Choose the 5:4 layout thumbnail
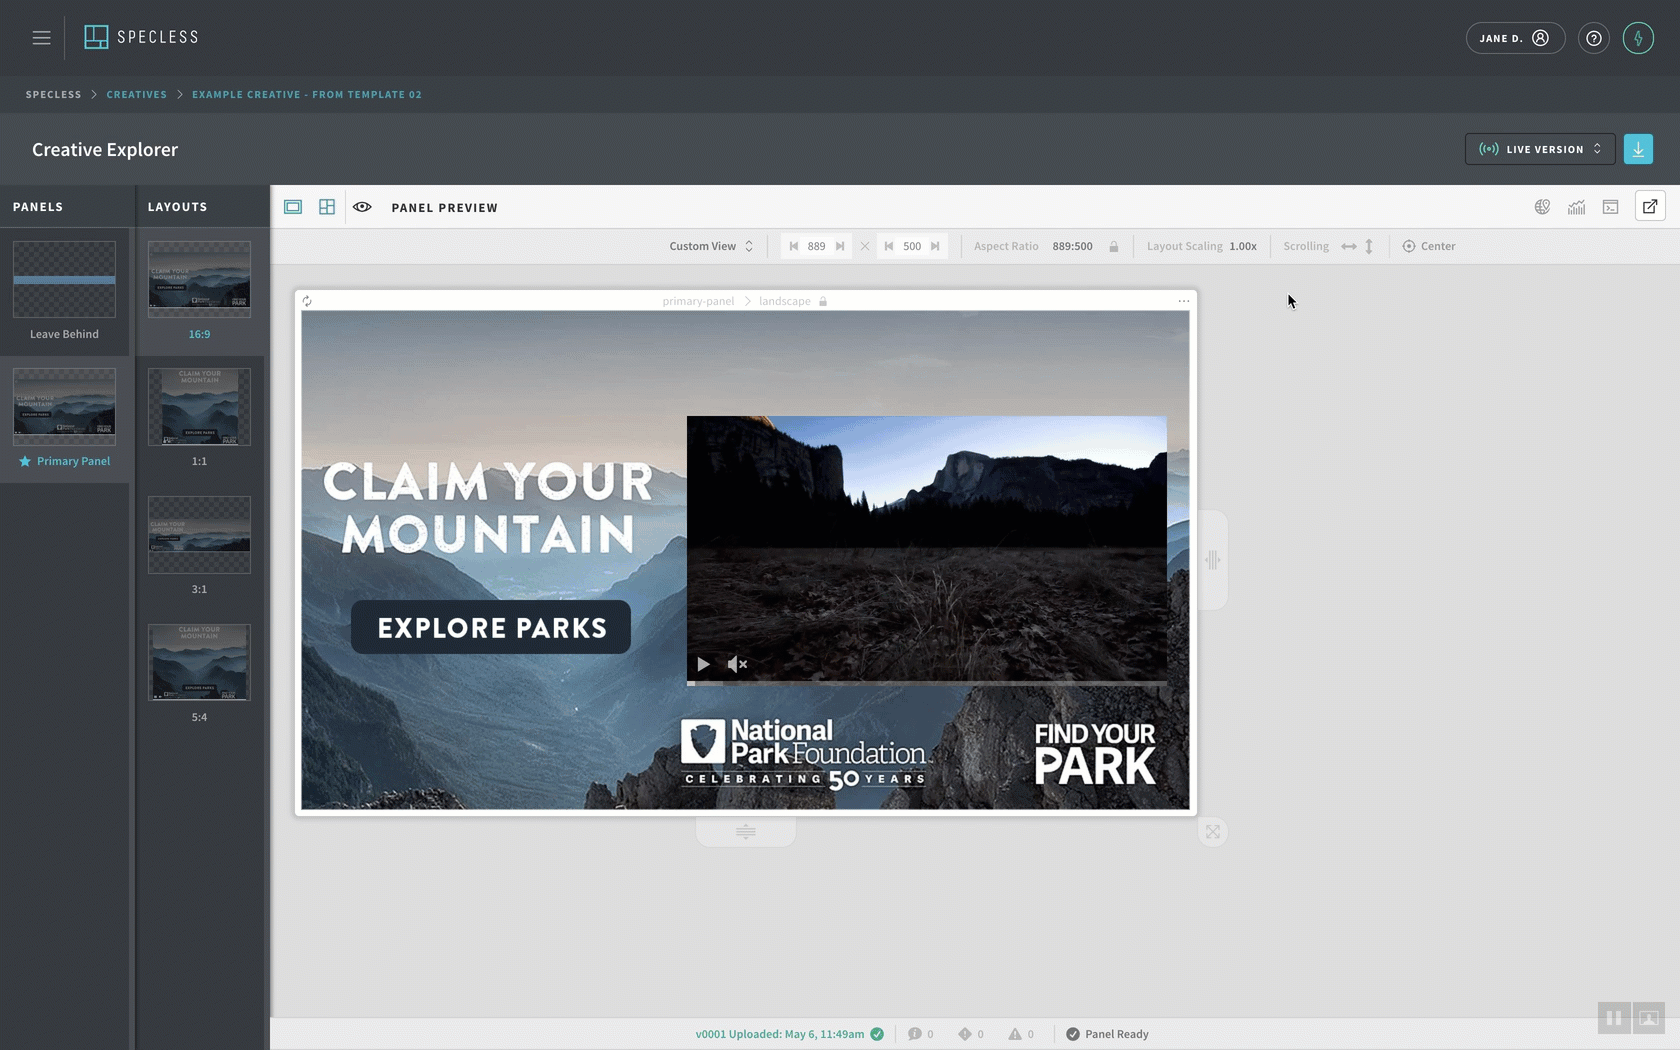 [x=199, y=663]
